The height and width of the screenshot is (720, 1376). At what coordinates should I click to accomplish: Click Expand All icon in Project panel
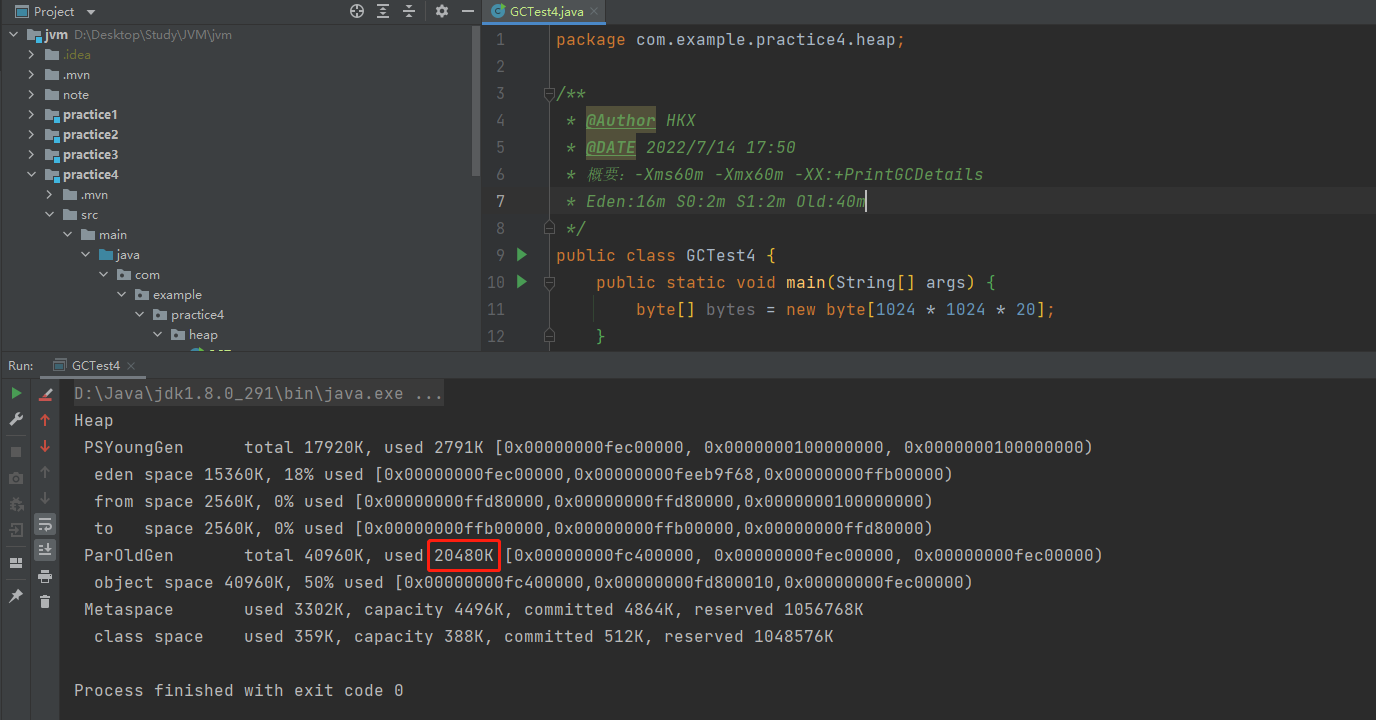[x=383, y=11]
